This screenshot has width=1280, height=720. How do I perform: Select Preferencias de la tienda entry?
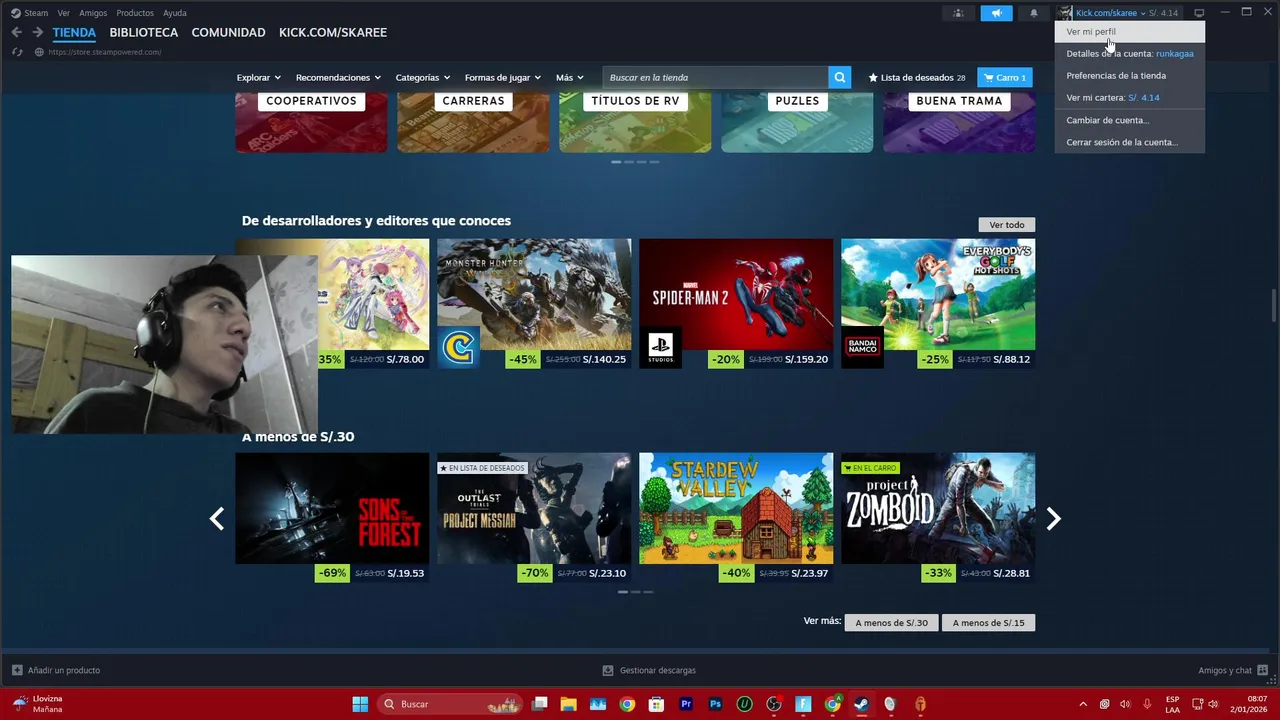[1130, 75]
